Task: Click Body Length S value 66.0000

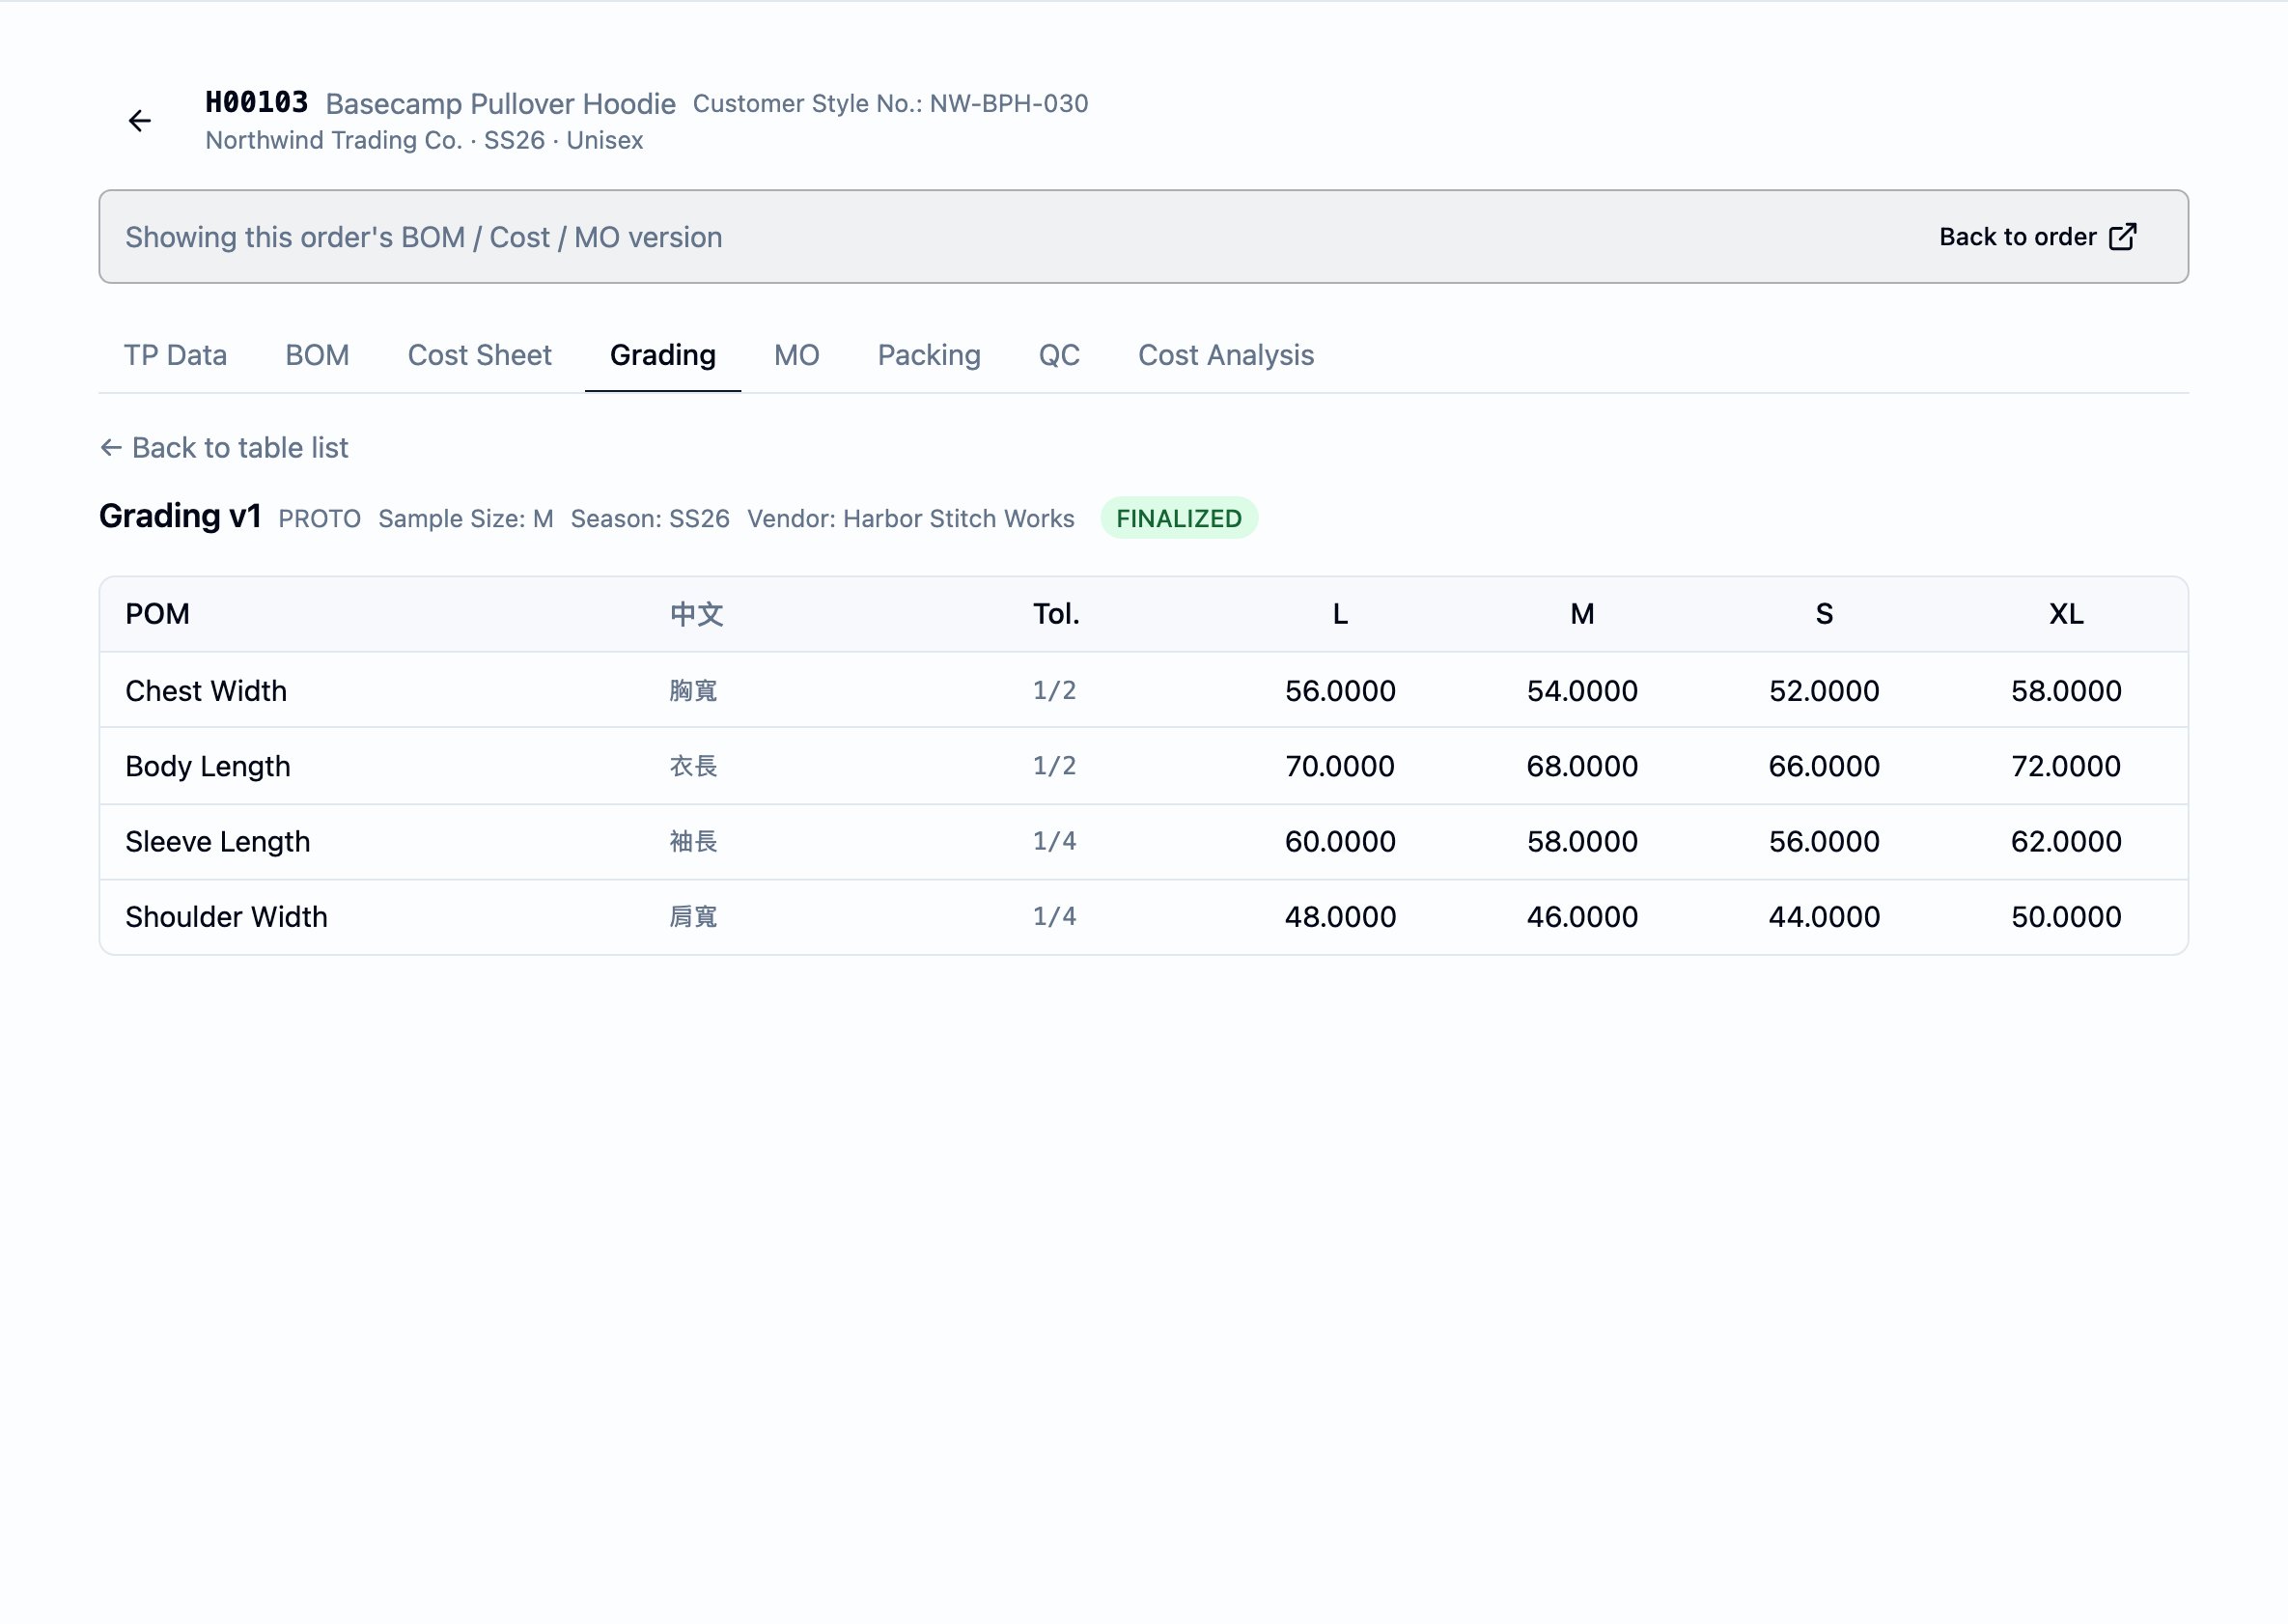Action: 1824,766
